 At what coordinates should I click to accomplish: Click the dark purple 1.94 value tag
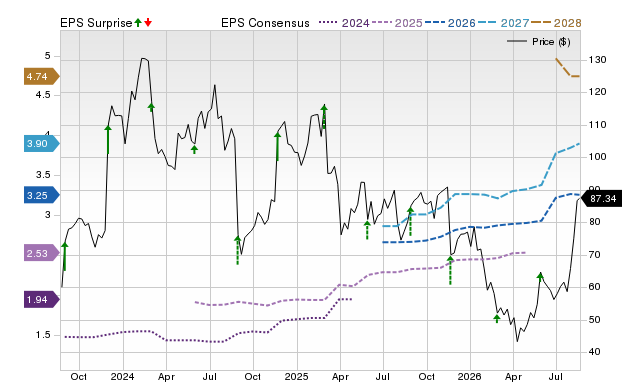point(42,300)
